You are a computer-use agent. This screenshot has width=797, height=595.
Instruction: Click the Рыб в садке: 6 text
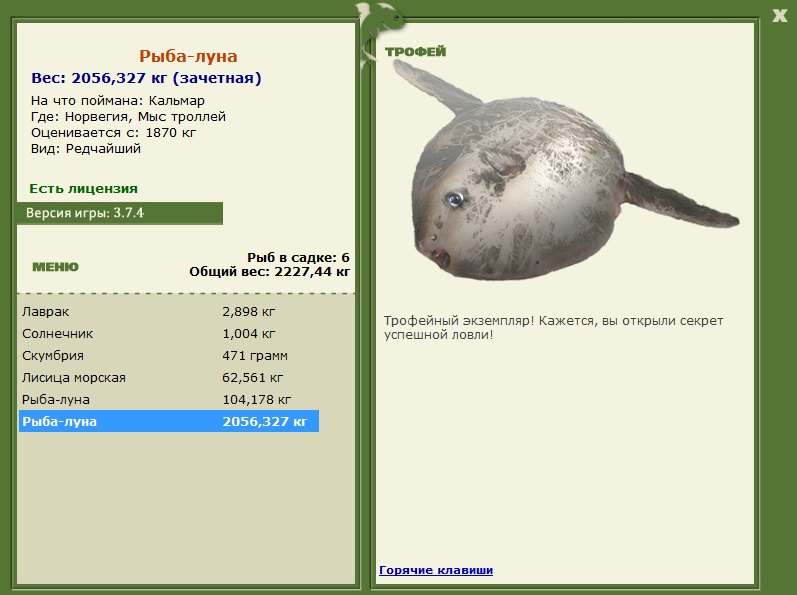click(x=298, y=258)
